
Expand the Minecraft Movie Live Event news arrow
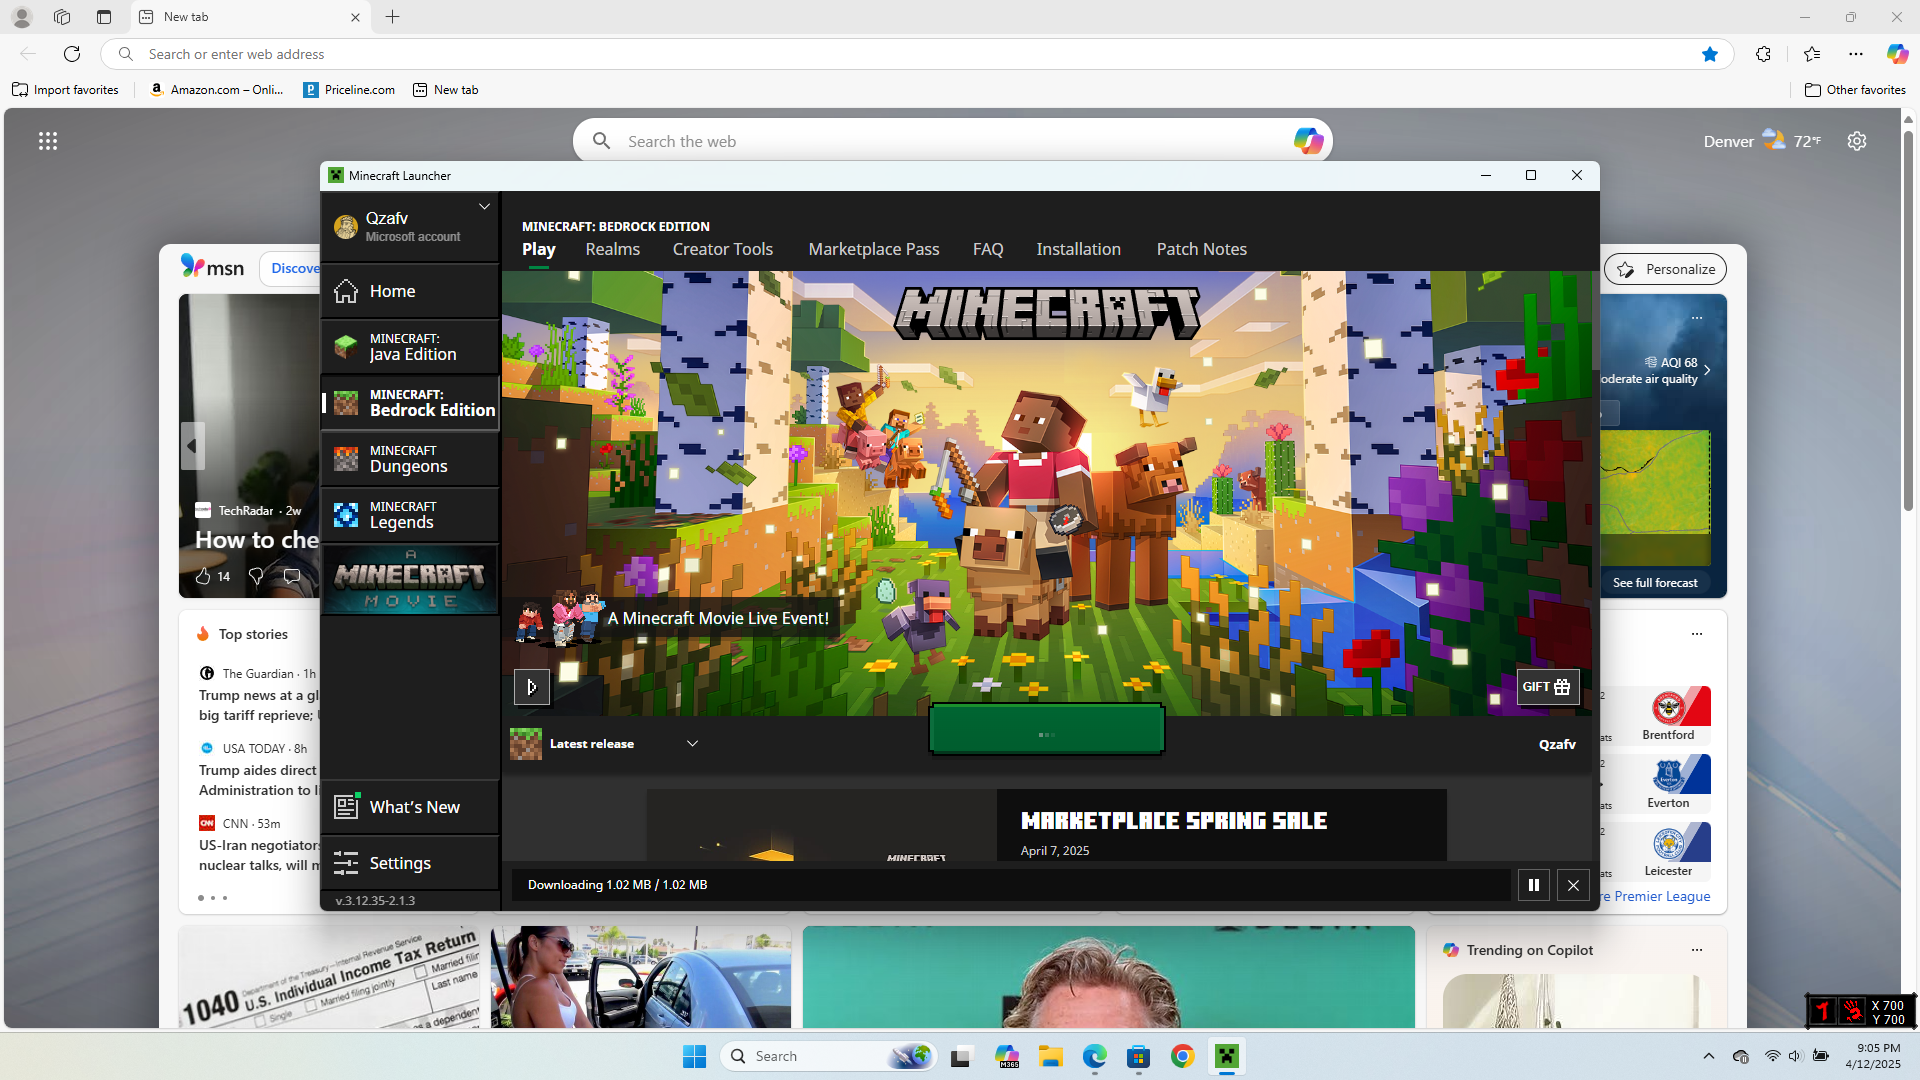pyautogui.click(x=532, y=687)
